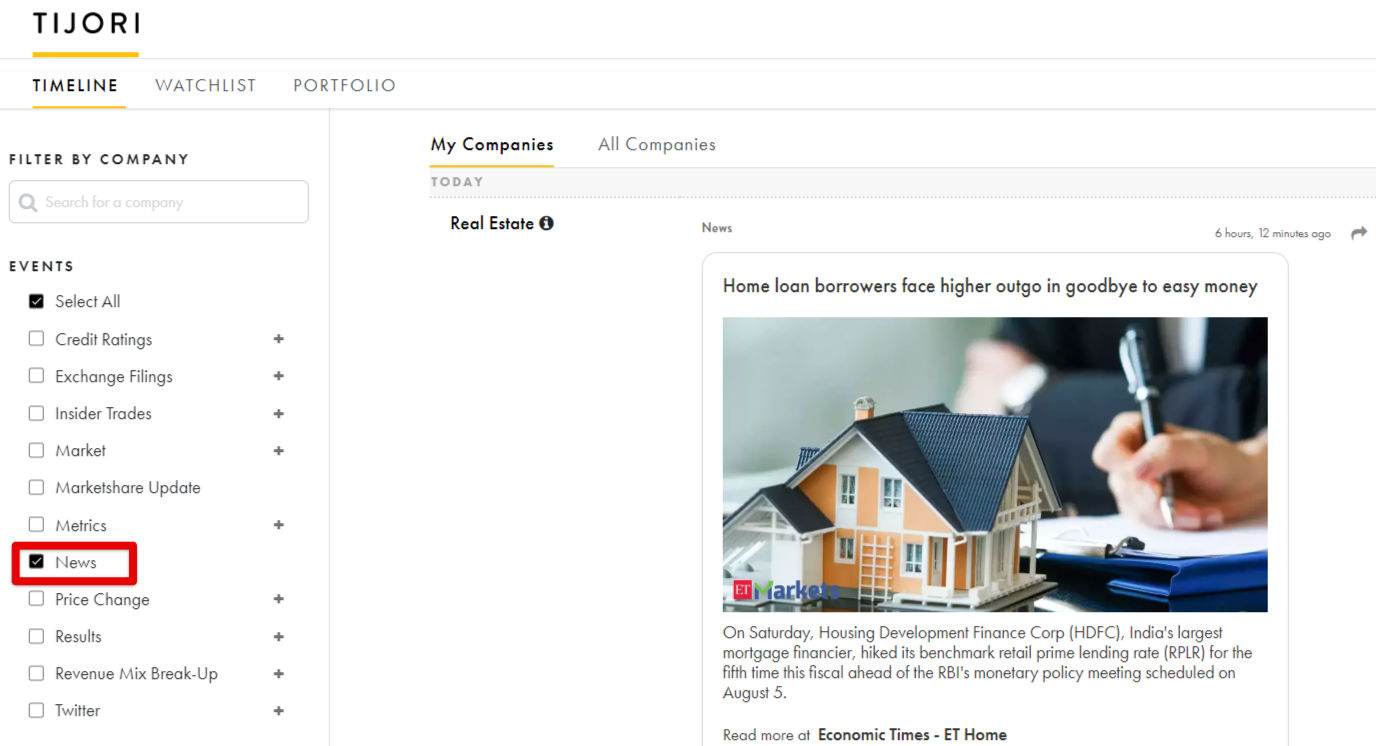Share the home loan news item
1376x746 pixels.
coord(1358,233)
